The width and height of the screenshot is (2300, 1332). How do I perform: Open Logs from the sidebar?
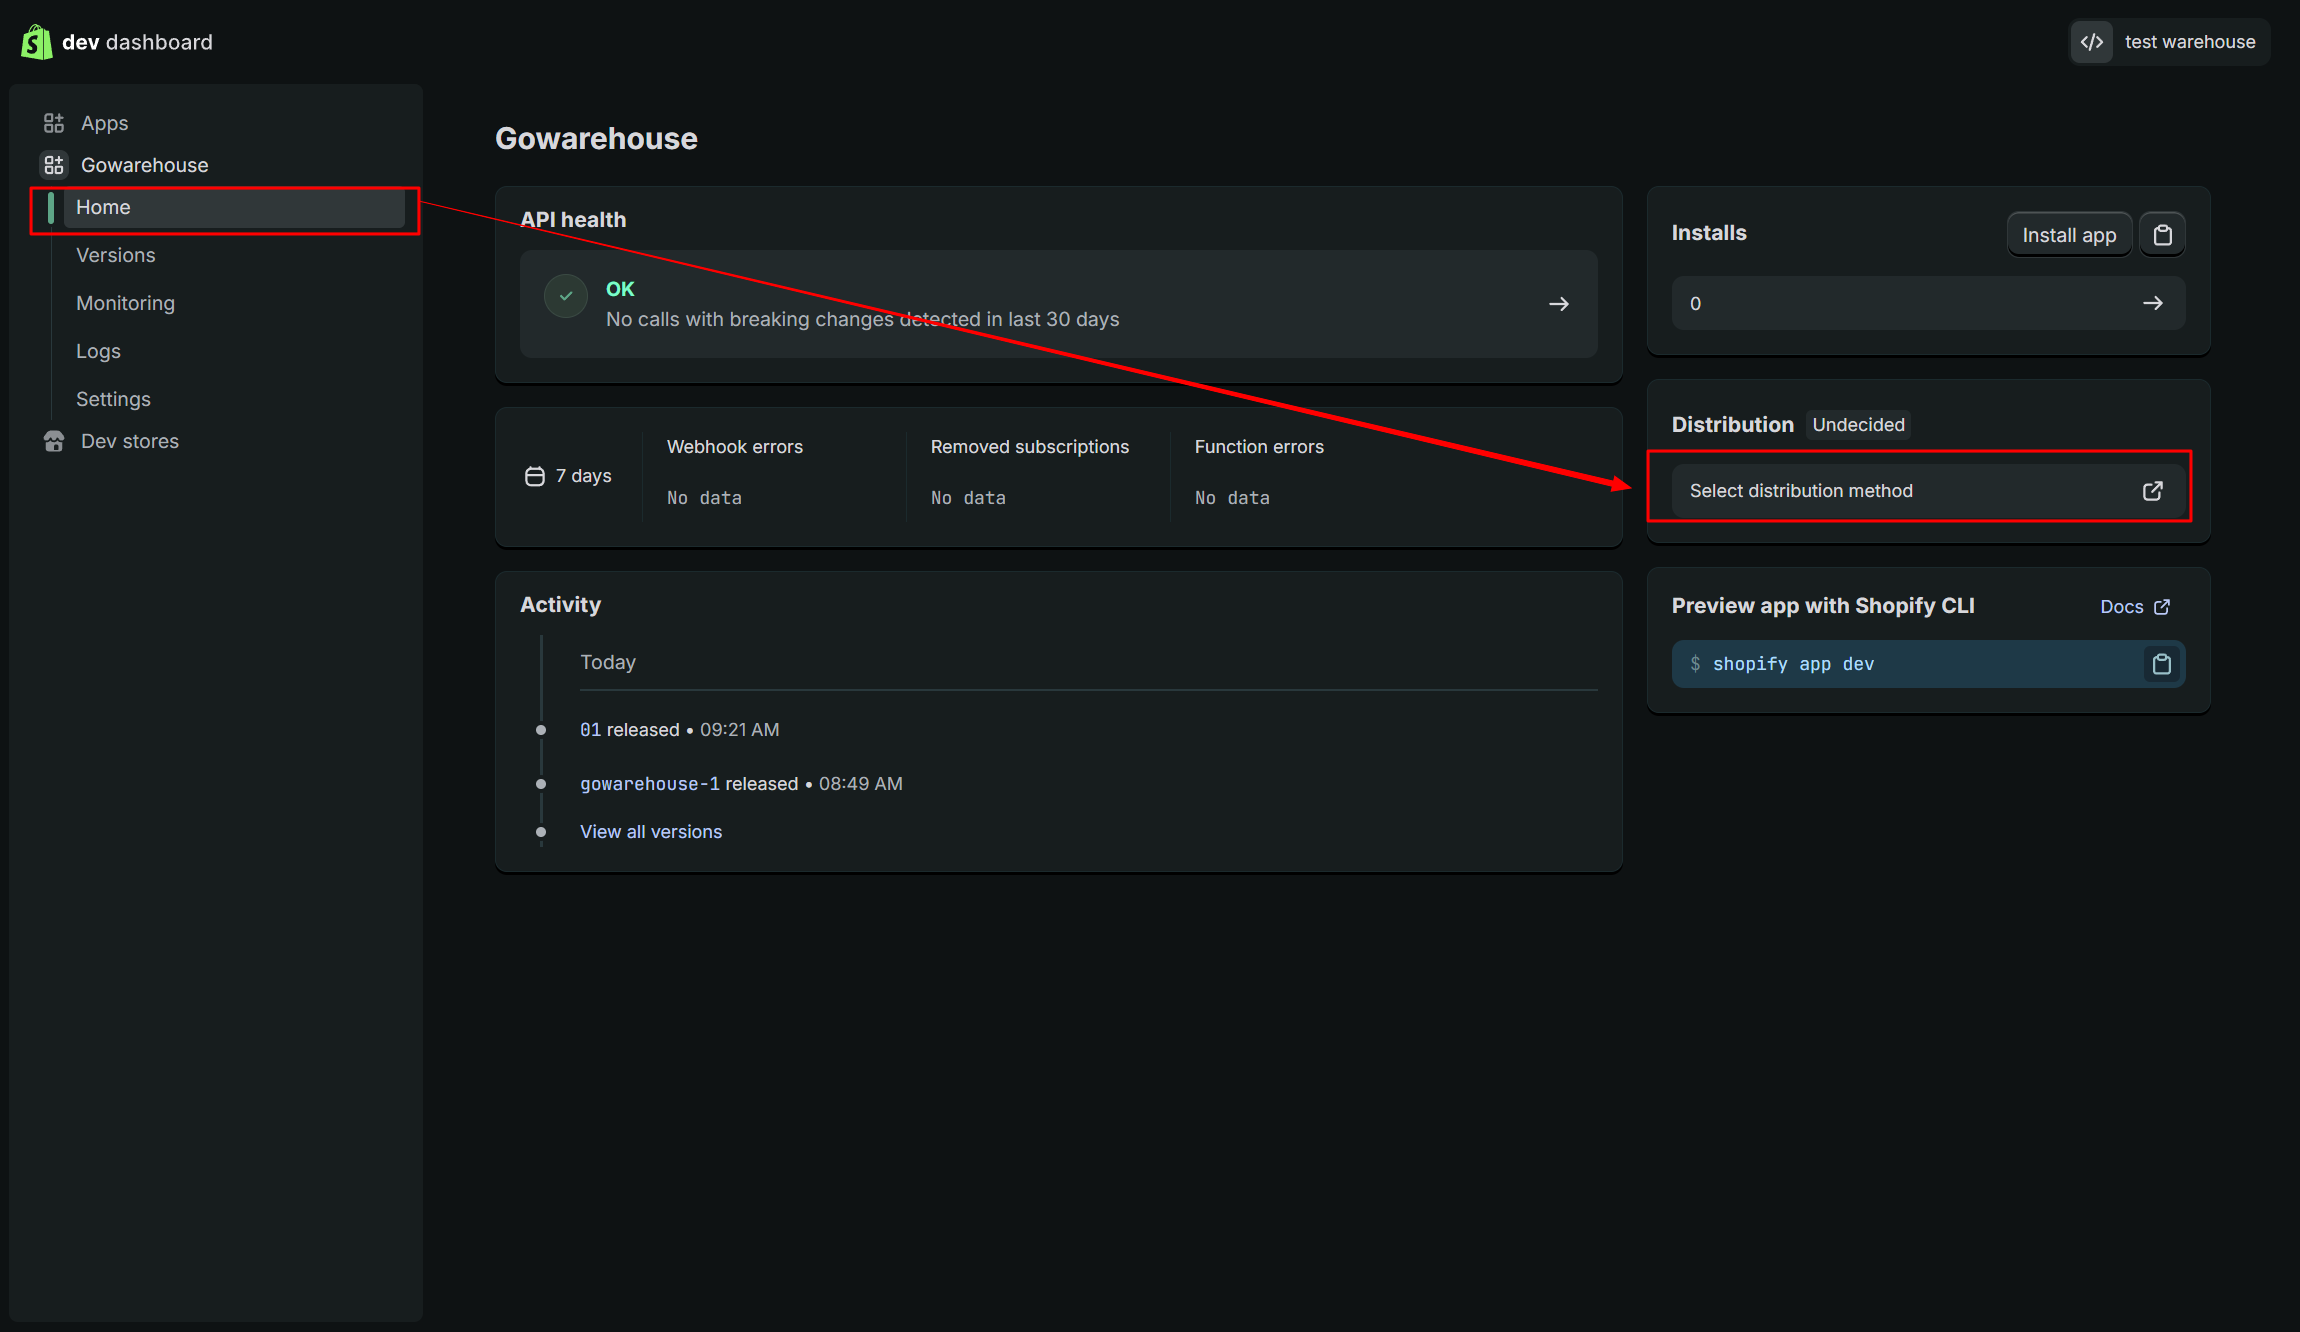[x=98, y=351]
